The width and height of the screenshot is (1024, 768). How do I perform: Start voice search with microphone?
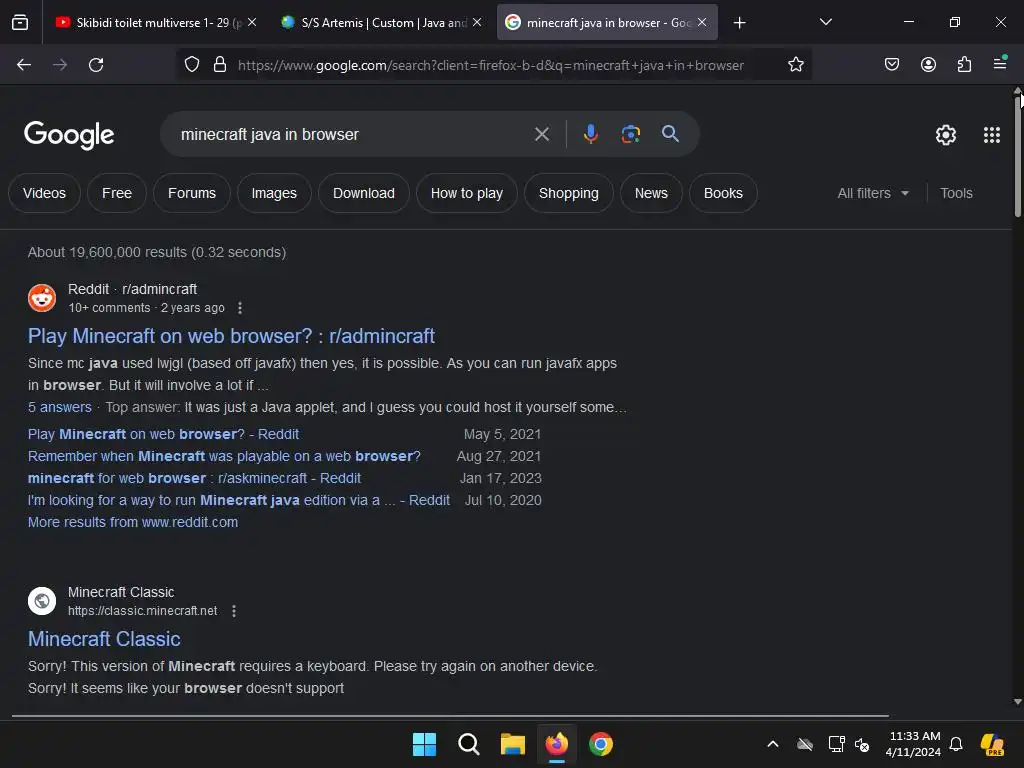pyautogui.click(x=590, y=134)
